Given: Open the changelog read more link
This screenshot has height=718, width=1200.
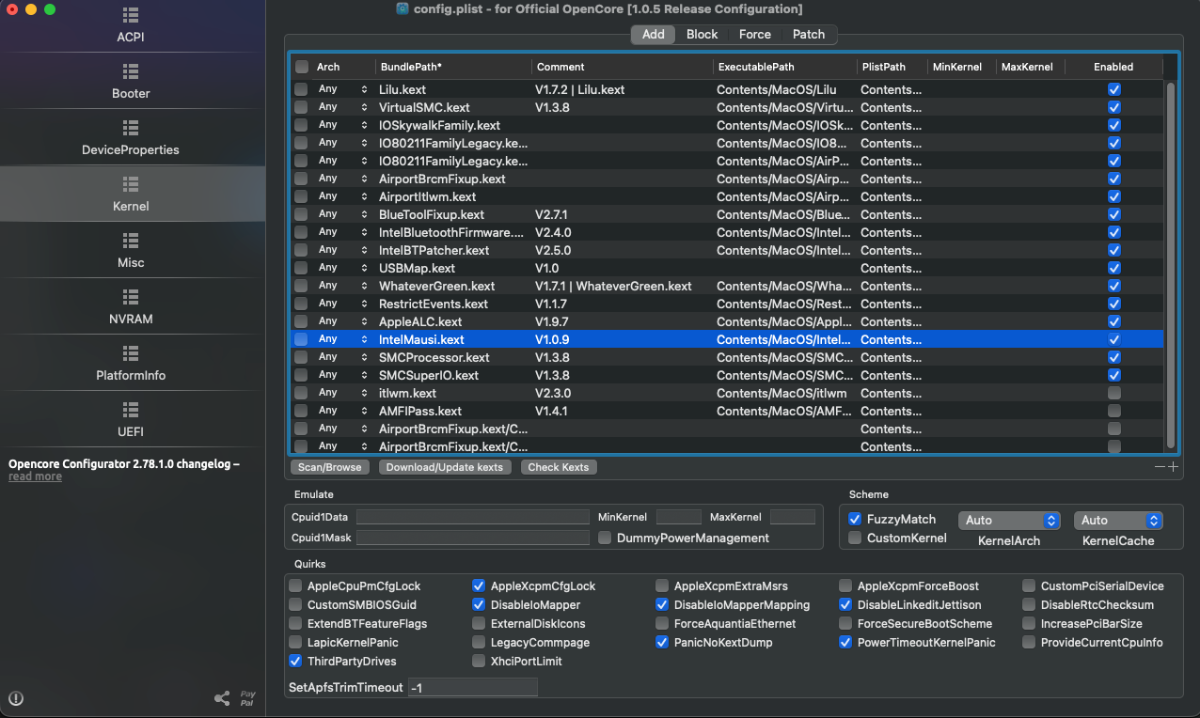Looking at the screenshot, I should pyautogui.click(x=35, y=477).
